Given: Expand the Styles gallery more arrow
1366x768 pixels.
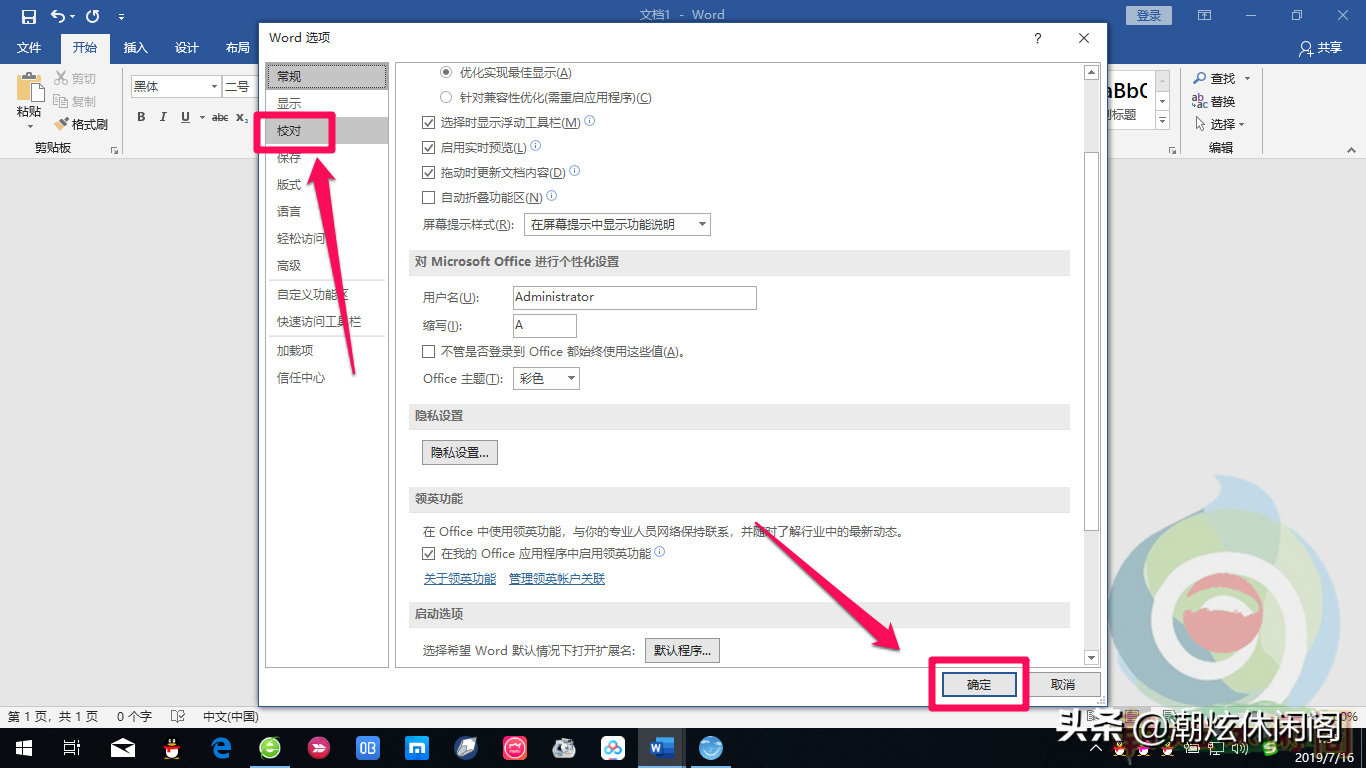Looking at the screenshot, I should [x=1163, y=121].
